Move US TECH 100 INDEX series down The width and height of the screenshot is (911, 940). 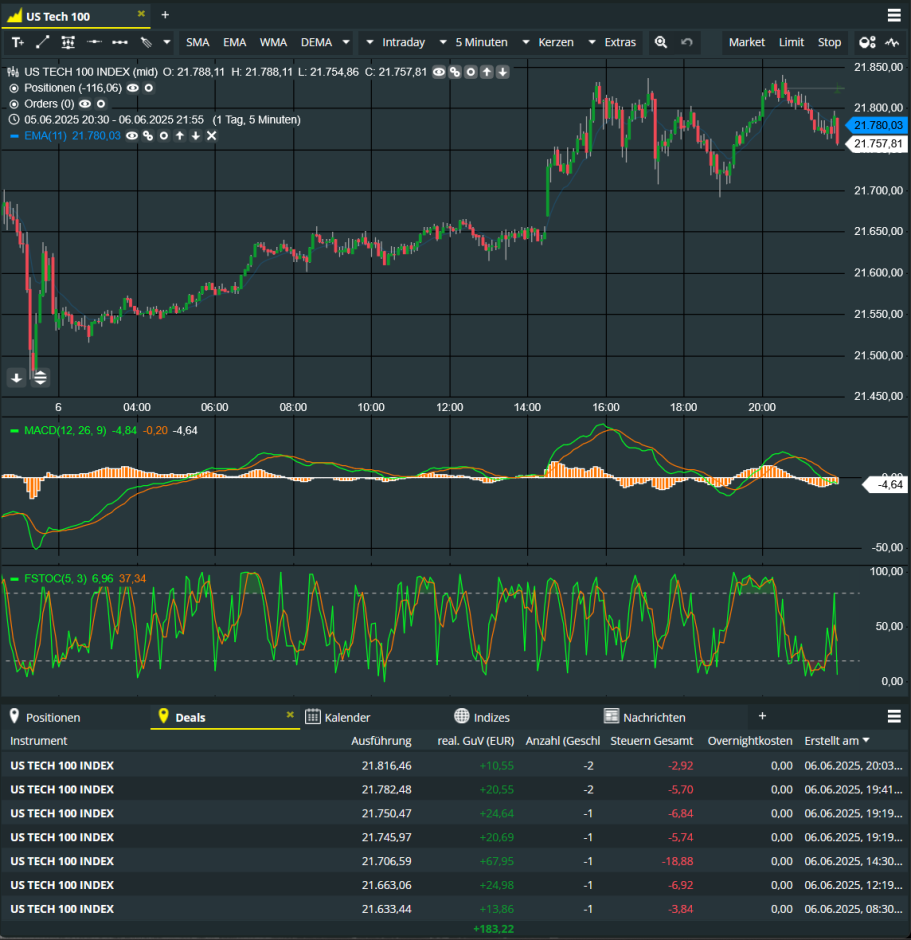click(x=503, y=73)
